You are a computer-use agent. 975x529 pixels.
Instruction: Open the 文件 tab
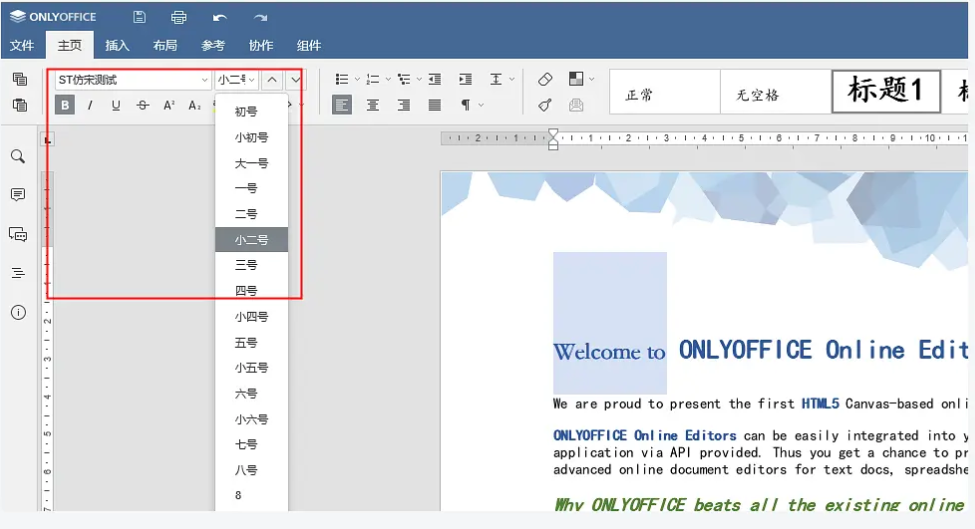pos(22,45)
